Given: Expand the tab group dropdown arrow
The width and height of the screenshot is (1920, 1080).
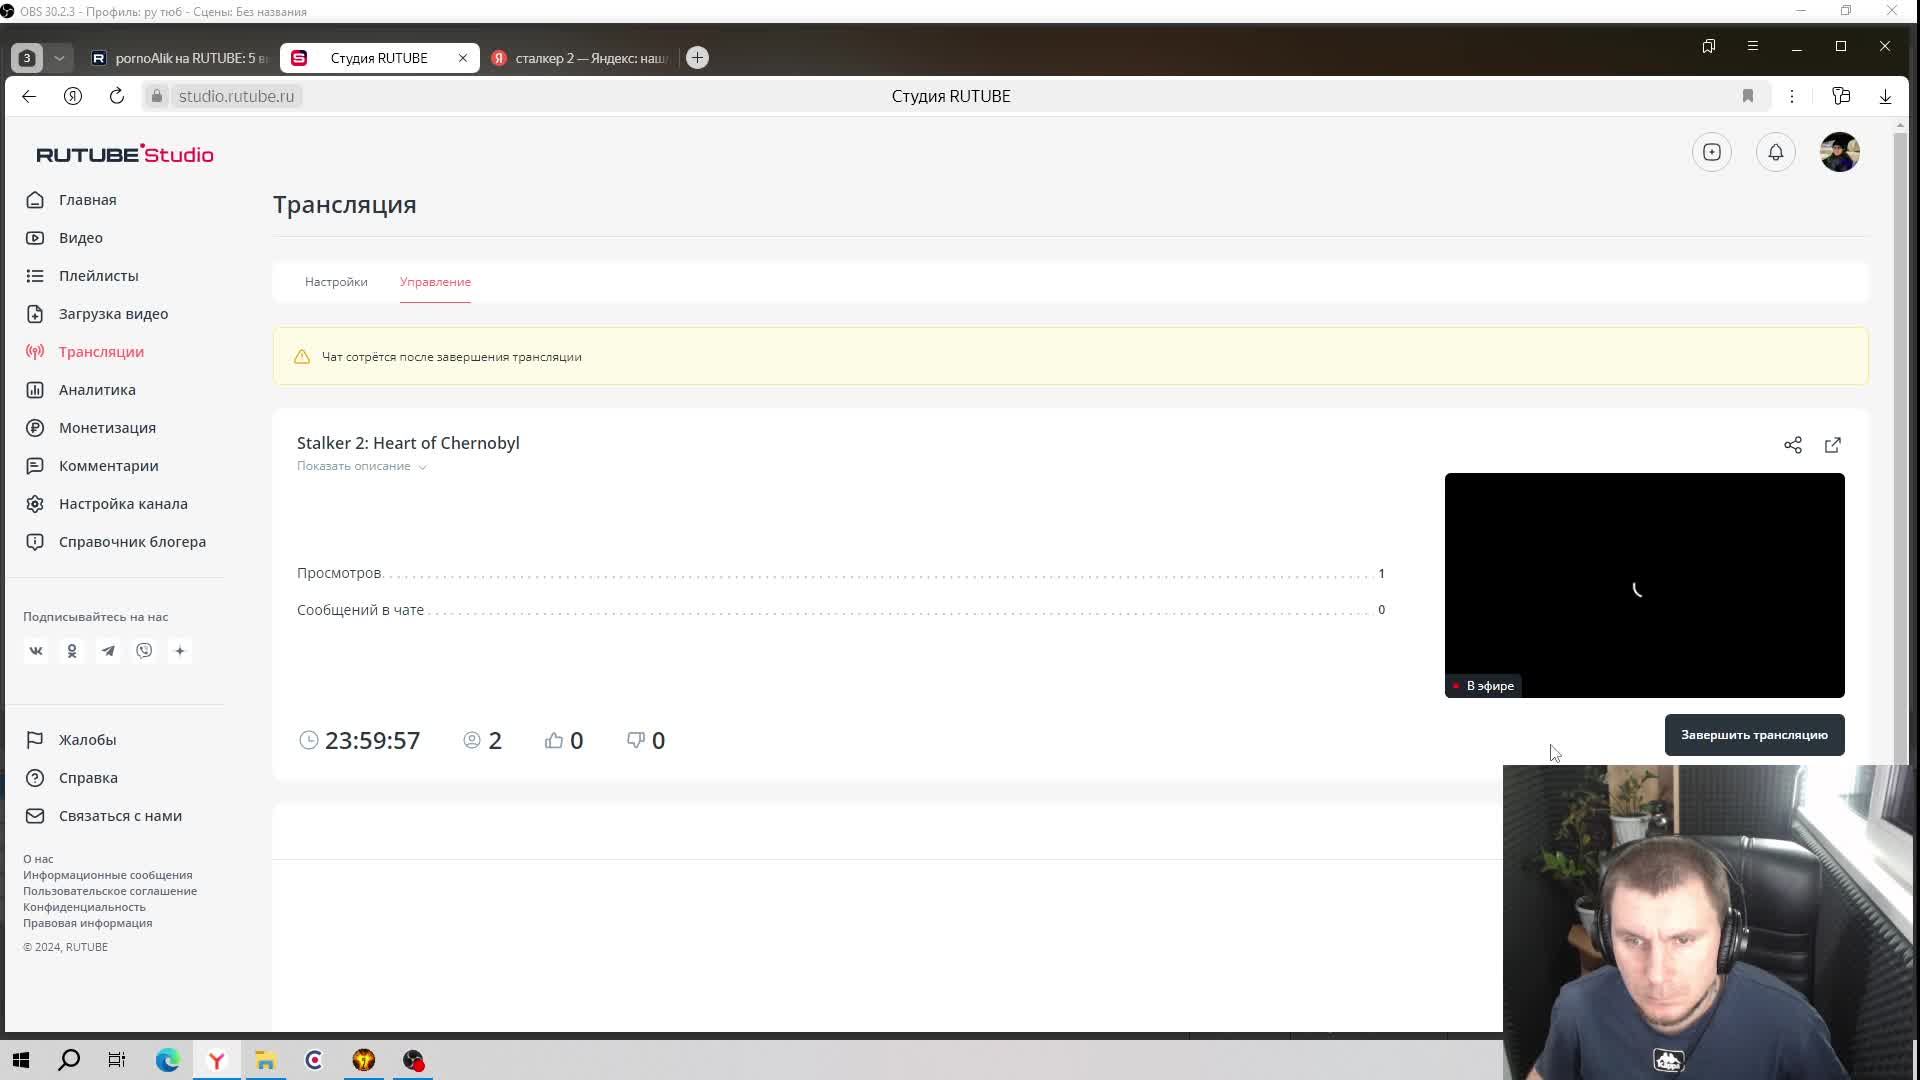Looking at the screenshot, I should click(x=59, y=58).
